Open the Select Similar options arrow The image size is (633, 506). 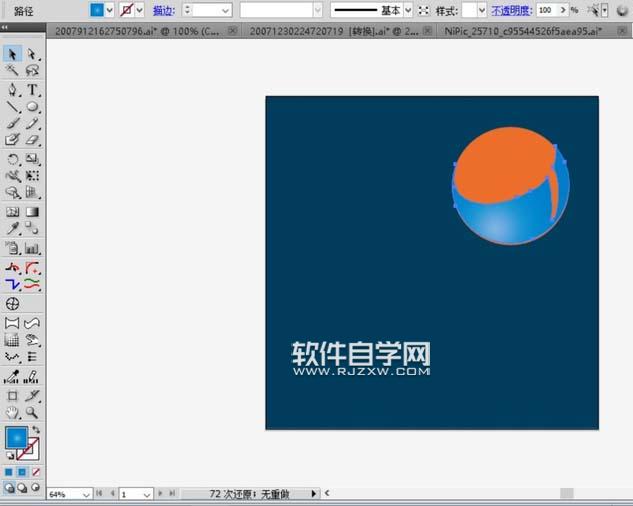click(x=604, y=10)
